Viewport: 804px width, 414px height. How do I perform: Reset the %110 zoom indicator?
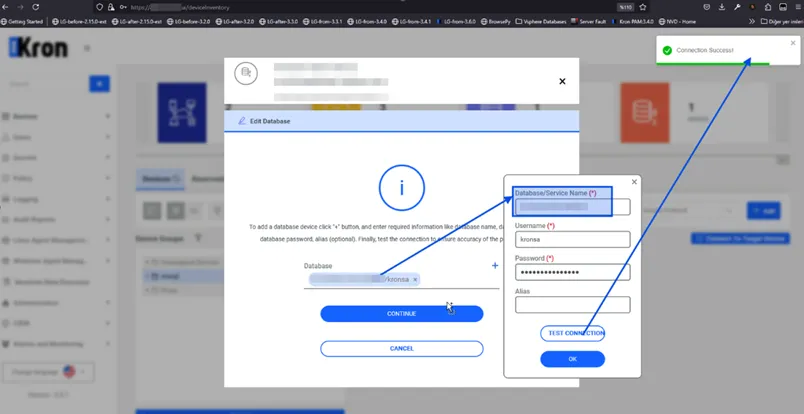[x=626, y=7]
